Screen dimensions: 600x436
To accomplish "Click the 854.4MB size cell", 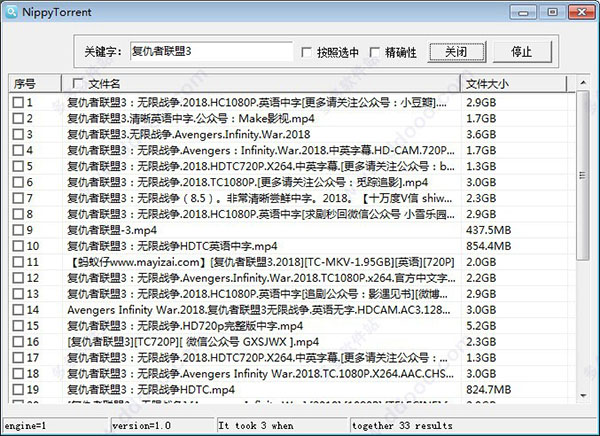I will (488, 246).
